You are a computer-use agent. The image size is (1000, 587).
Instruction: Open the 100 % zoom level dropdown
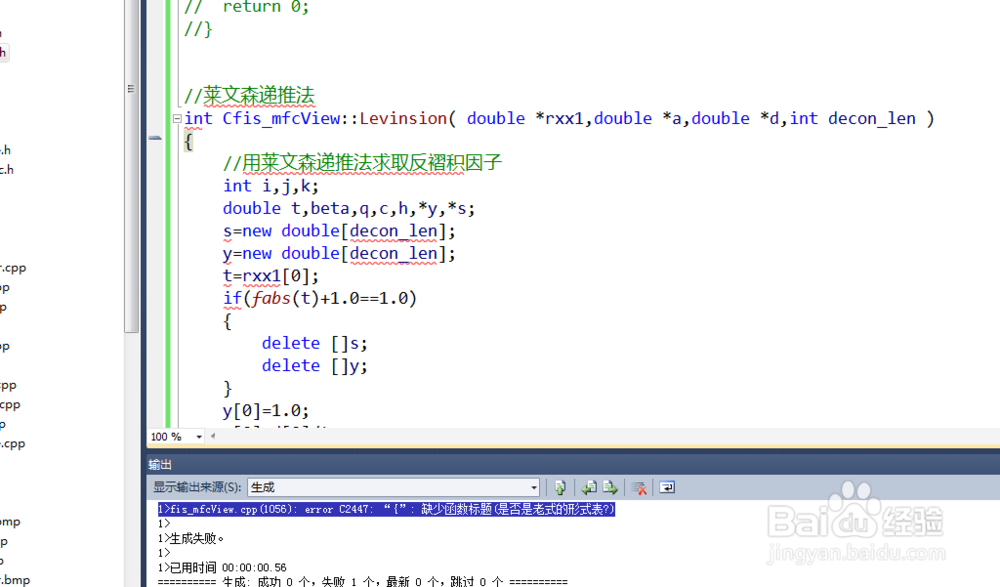(x=199, y=437)
